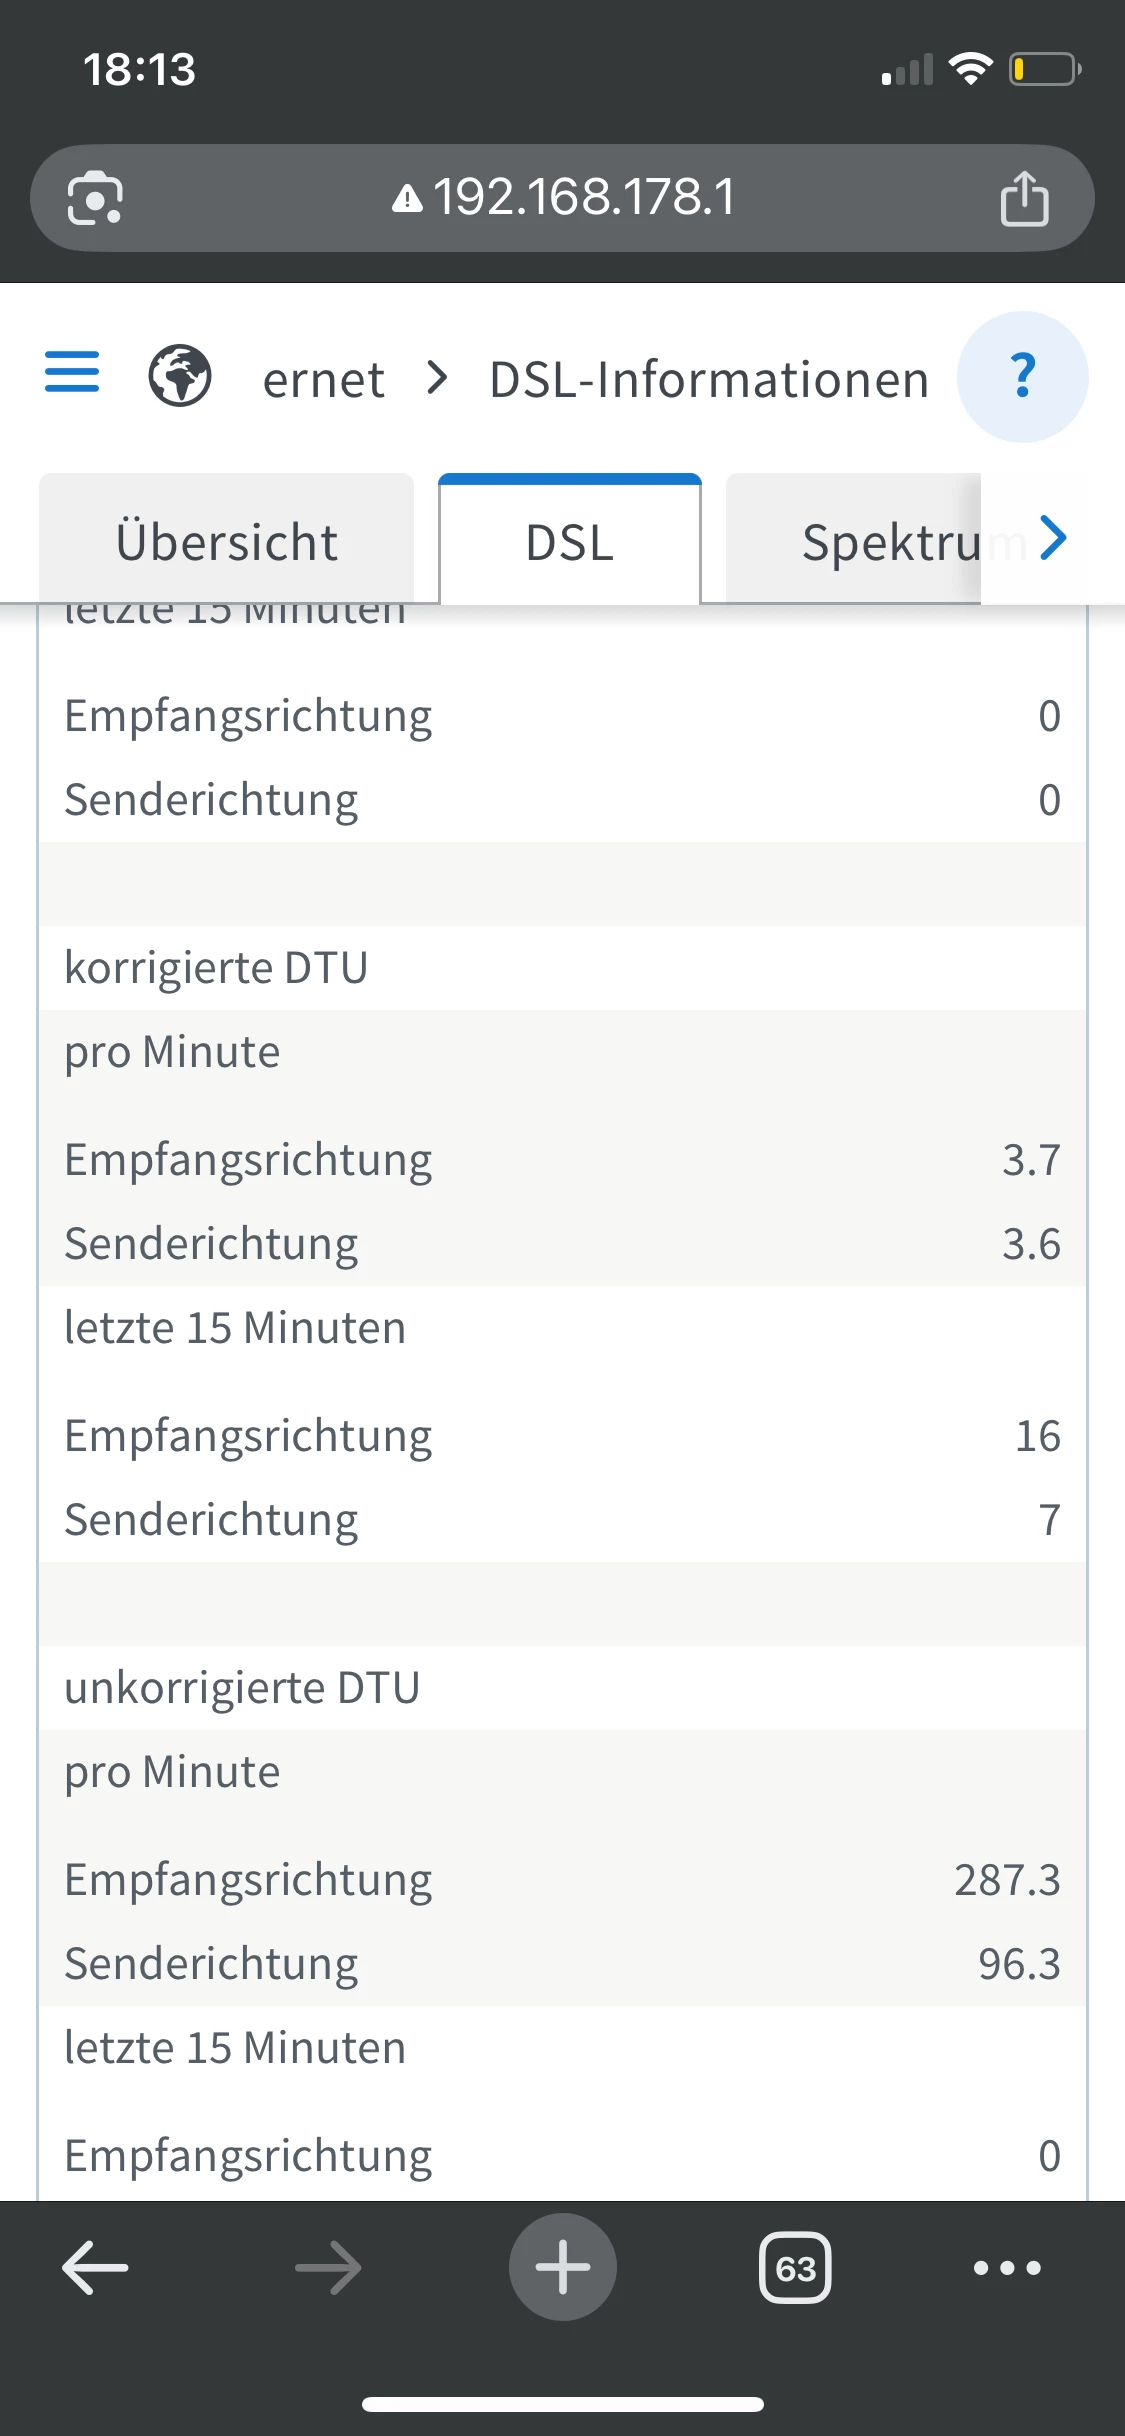This screenshot has height=2436, width=1125.
Task: Tap the not-secure warning triangle
Action: click(x=407, y=199)
